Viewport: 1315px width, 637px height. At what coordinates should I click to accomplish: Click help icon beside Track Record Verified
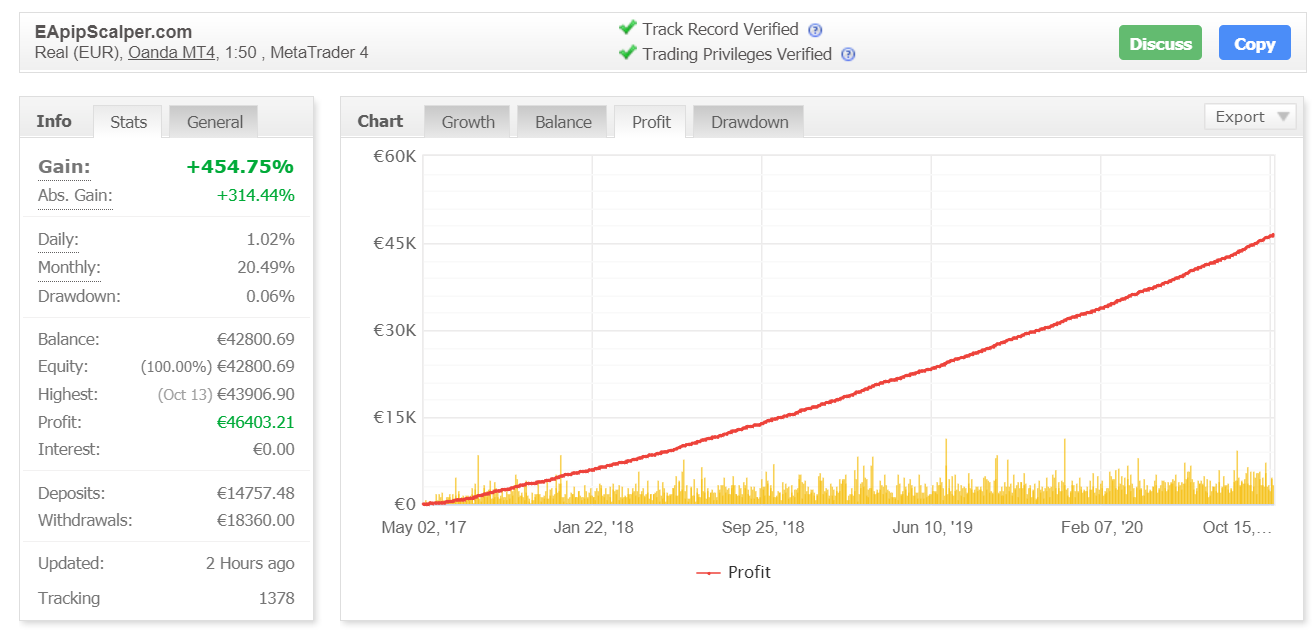[x=815, y=30]
